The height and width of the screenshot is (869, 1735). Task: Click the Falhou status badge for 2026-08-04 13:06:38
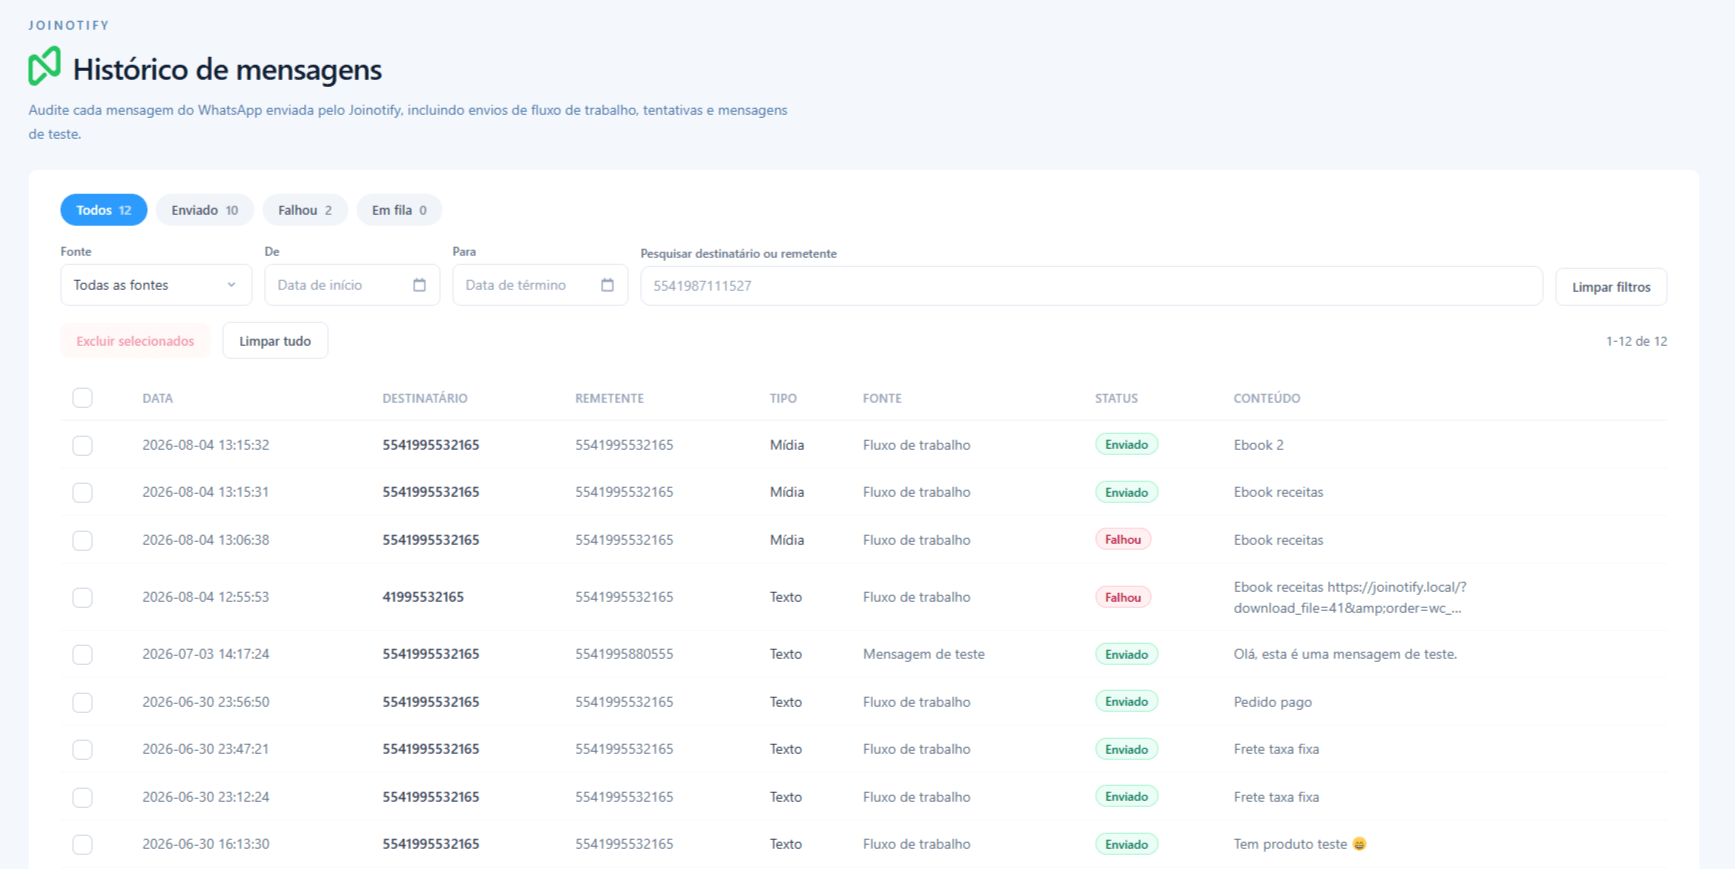click(x=1123, y=540)
